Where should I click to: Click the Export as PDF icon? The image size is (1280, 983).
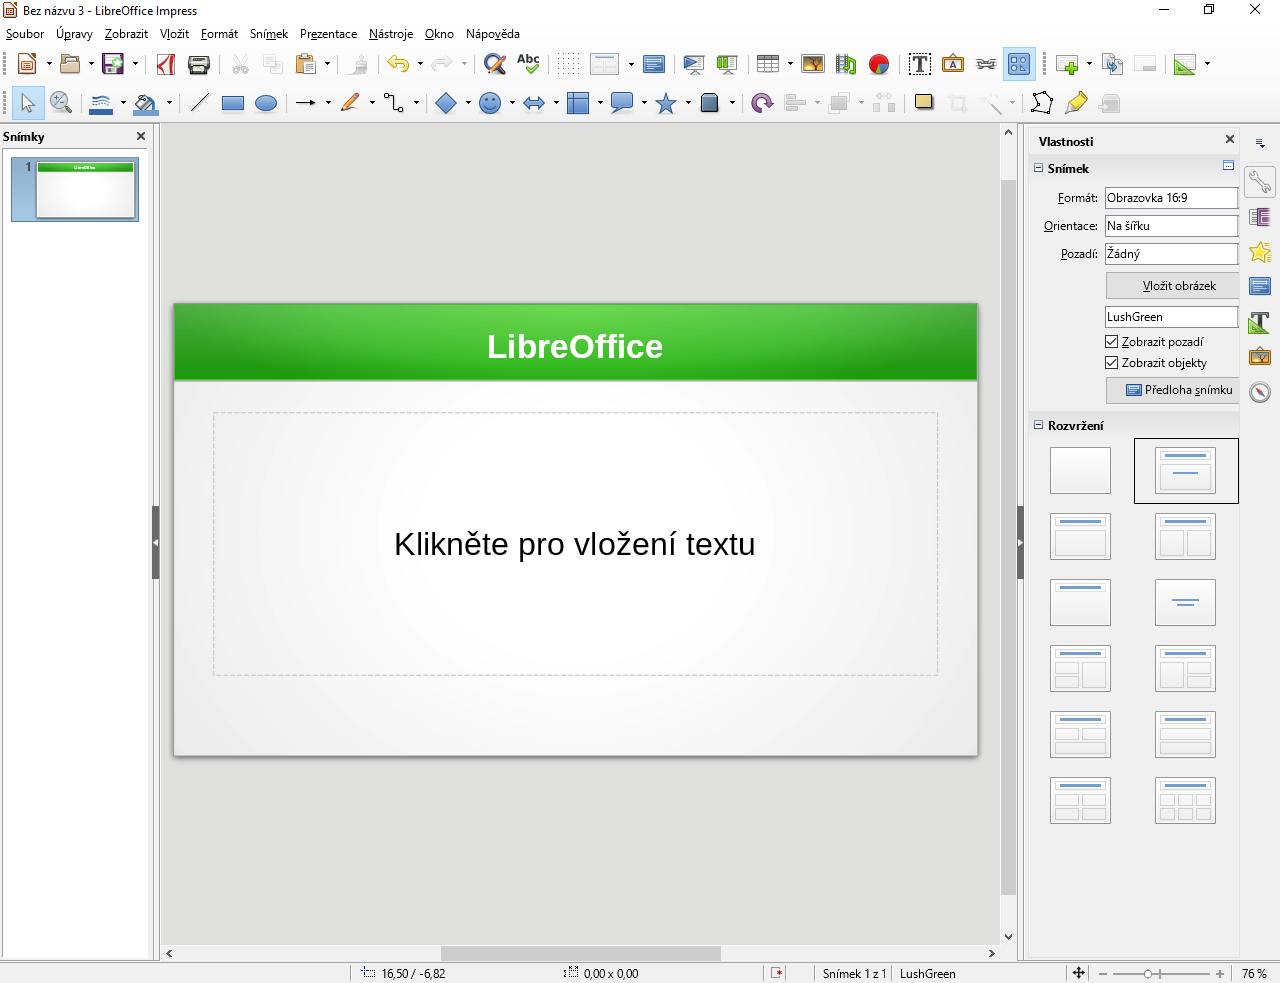click(x=166, y=65)
